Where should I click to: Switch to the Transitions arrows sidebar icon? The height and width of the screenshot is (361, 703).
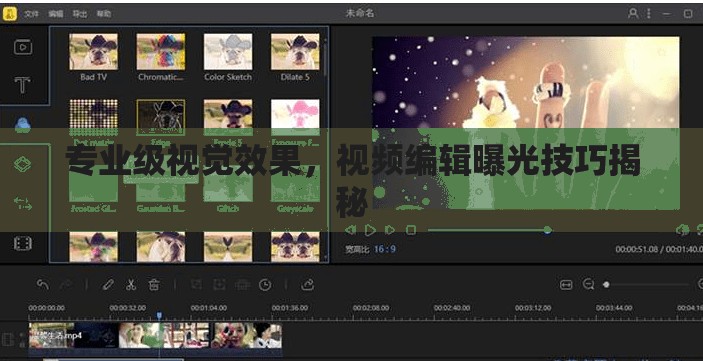22,204
